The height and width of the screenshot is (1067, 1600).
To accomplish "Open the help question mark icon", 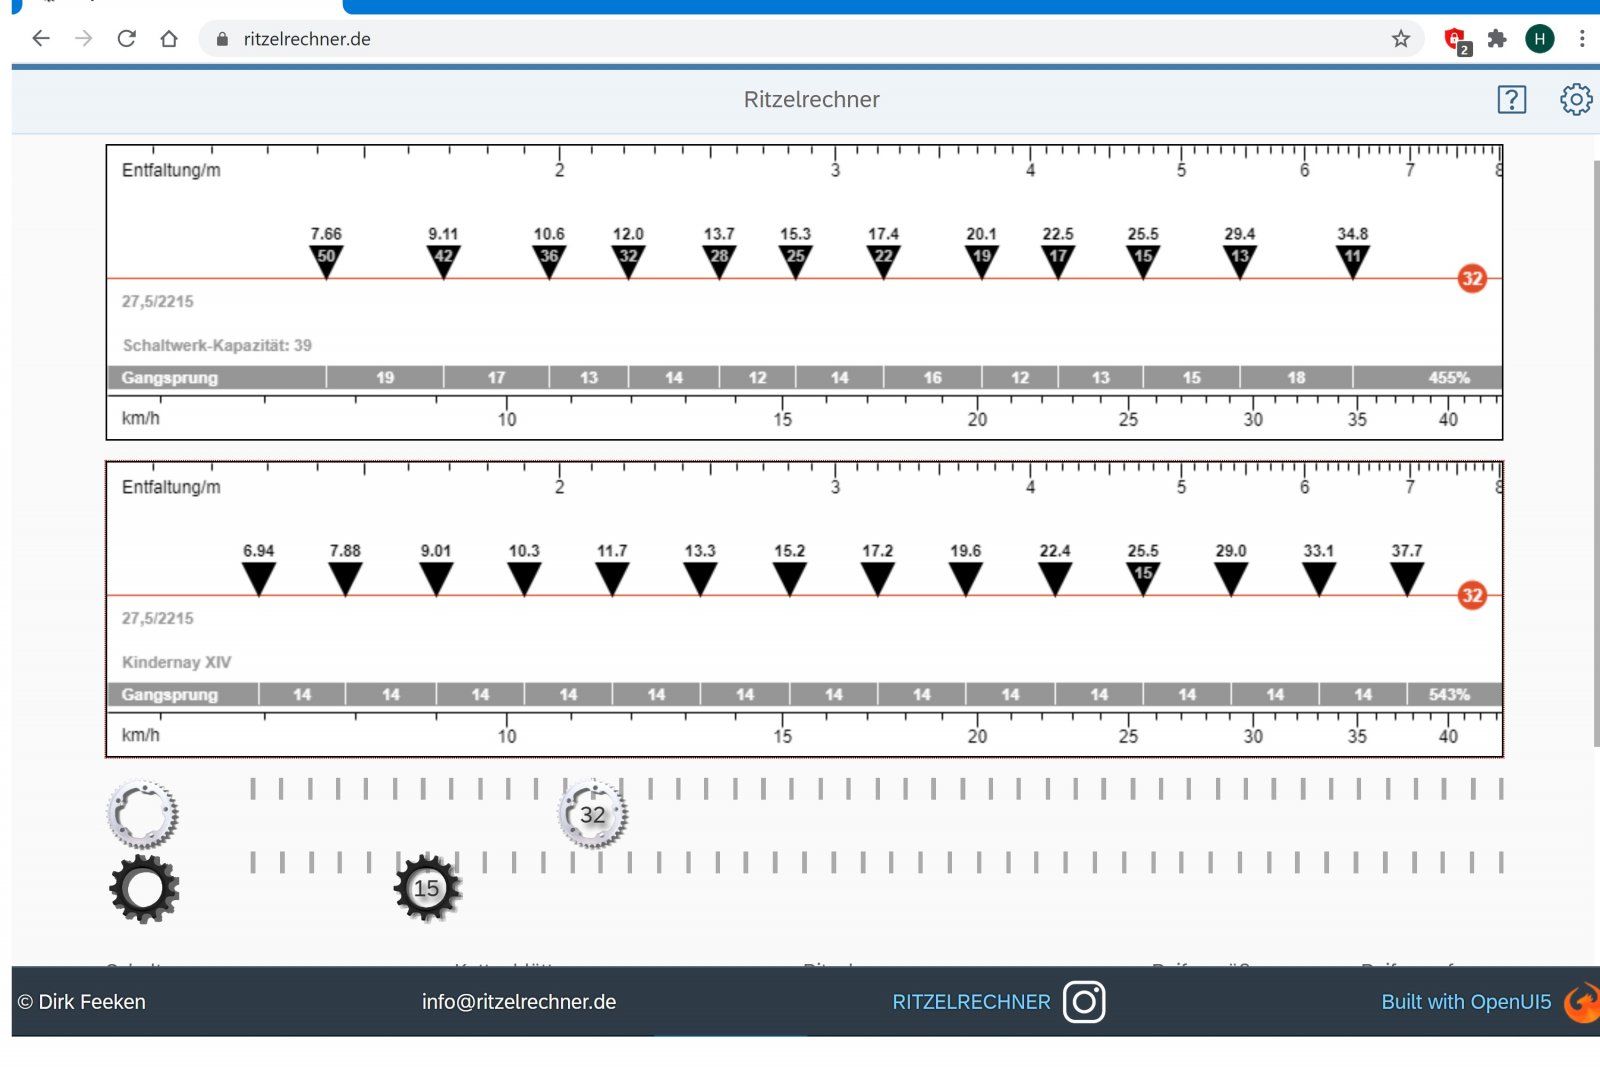I will [x=1511, y=99].
